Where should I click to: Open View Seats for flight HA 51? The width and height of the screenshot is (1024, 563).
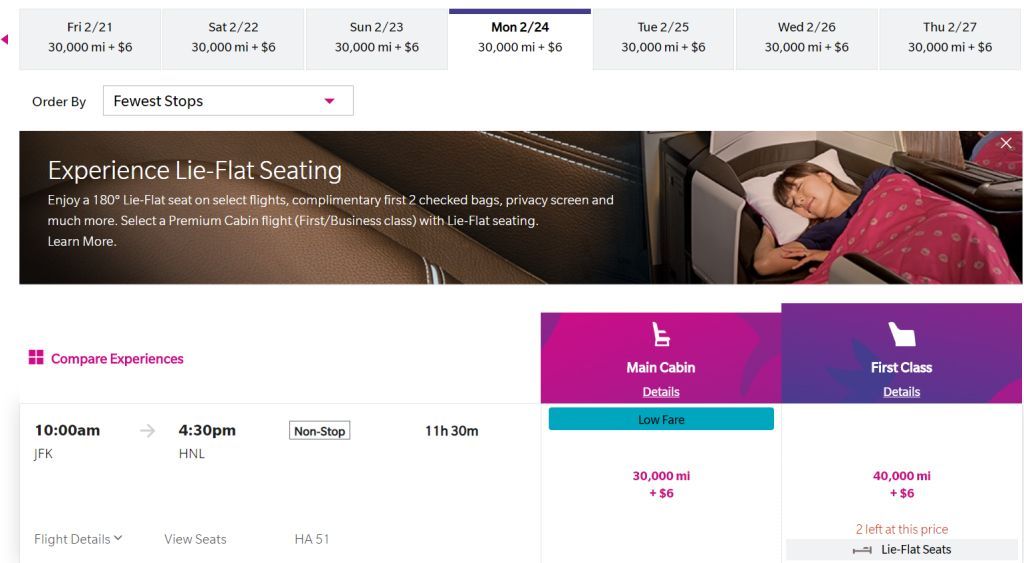point(195,539)
